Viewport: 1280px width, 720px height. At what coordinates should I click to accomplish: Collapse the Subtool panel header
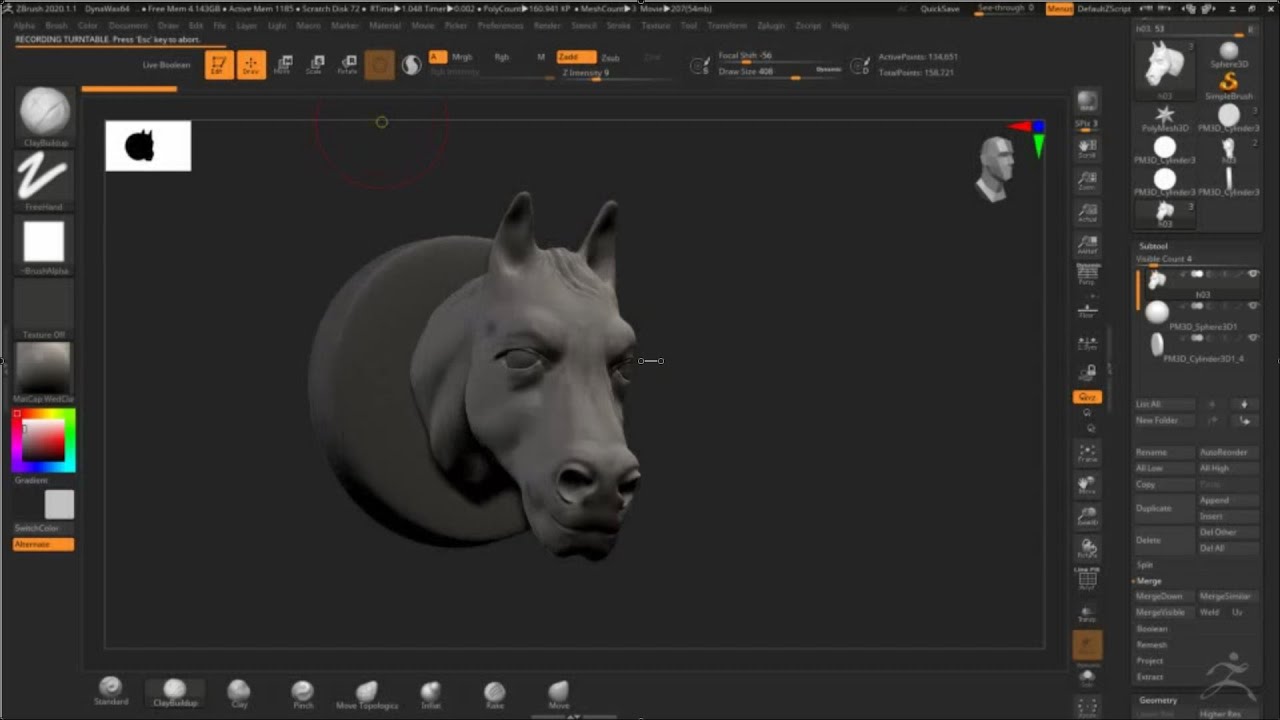click(1153, 246)
